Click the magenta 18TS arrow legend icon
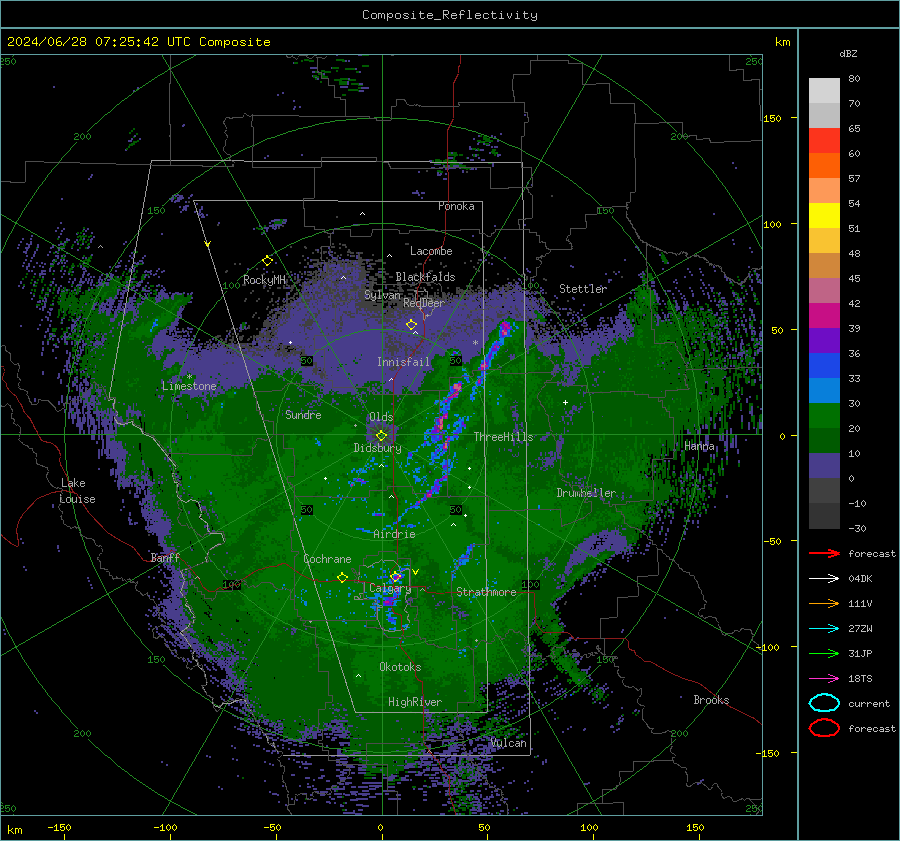 [x=824, y=678]
